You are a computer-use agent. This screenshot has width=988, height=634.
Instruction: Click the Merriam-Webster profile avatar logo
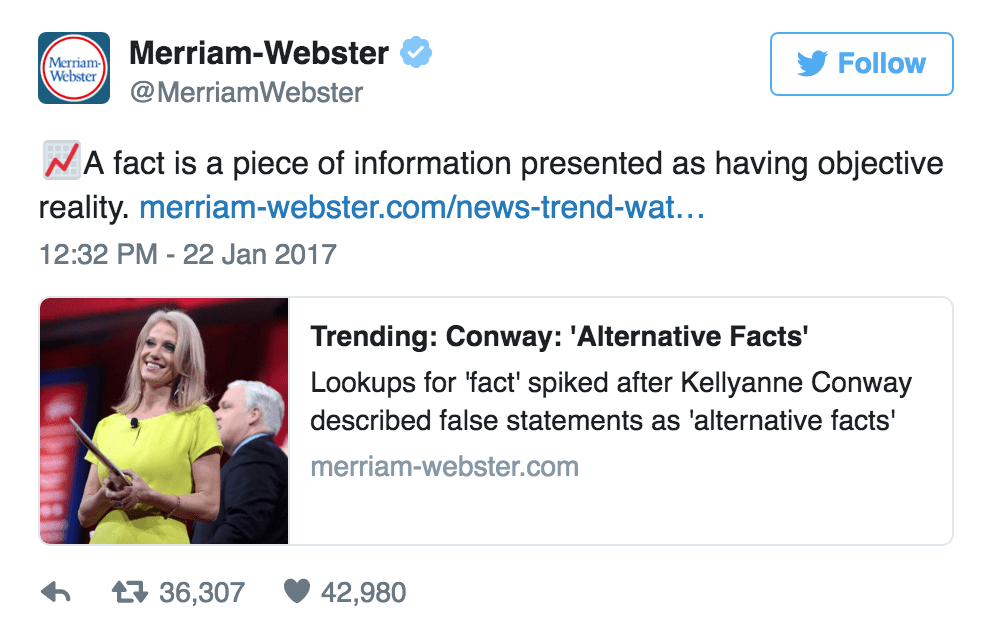[73, 68]
